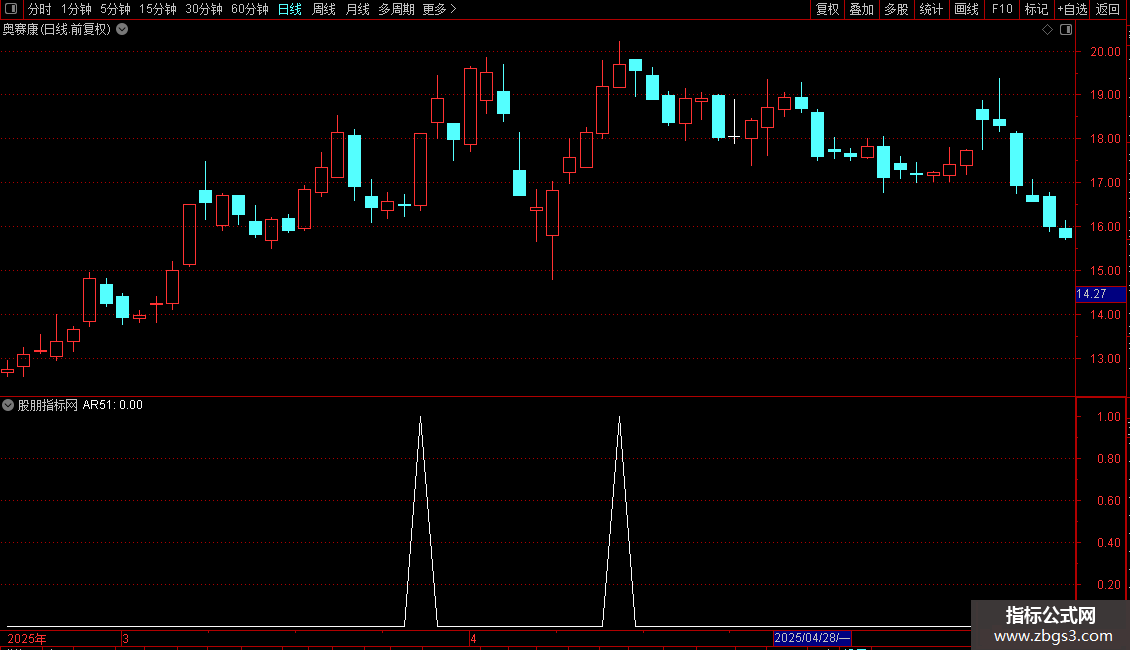Click the 复权 adjustment button
1130x650 pixels.
pyautogui.click(x=827, y=9)
